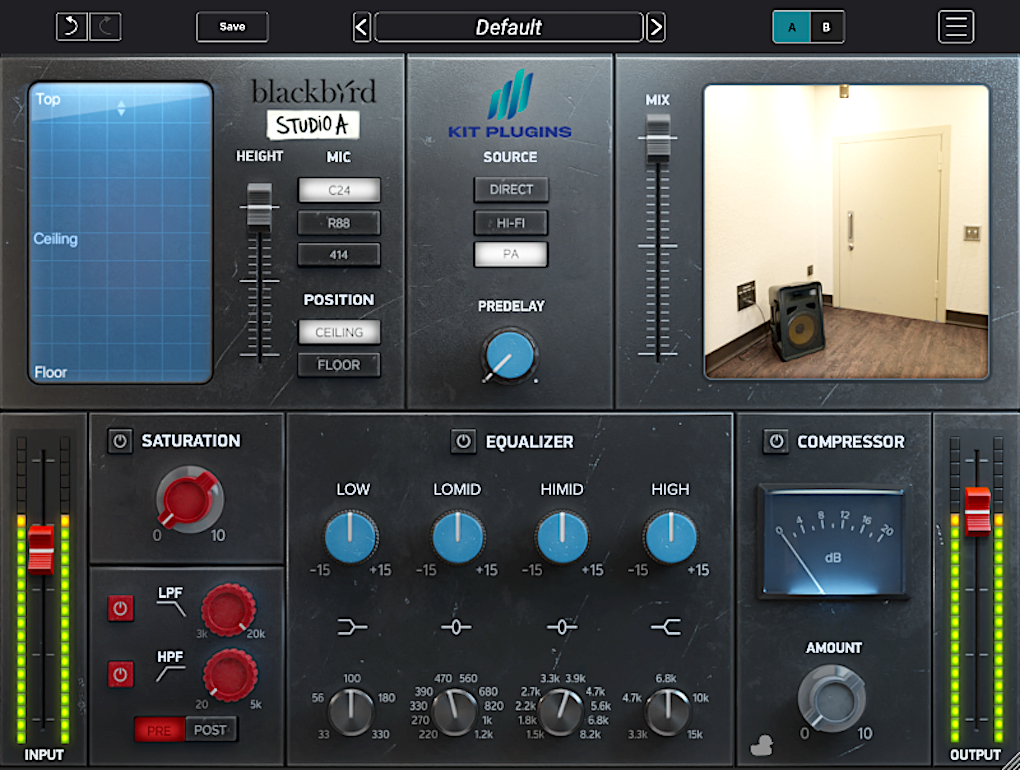Viewport: 1020px width, 770px height.
Task: Select the Floor mic position
Action: tap(339, 365)
